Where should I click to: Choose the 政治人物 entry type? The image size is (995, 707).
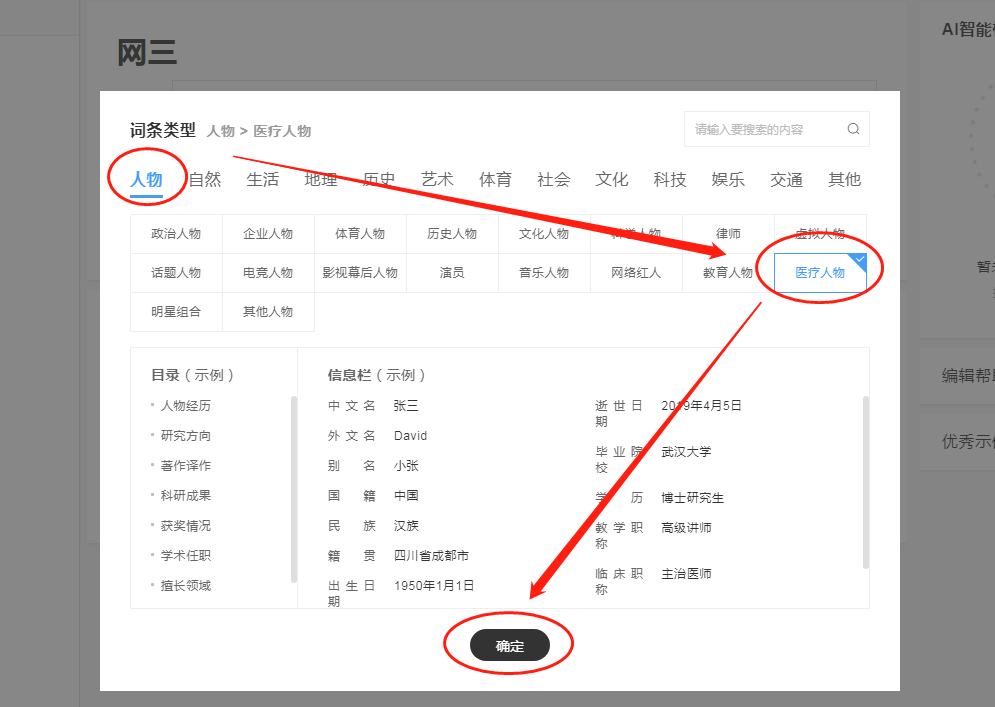176,234
